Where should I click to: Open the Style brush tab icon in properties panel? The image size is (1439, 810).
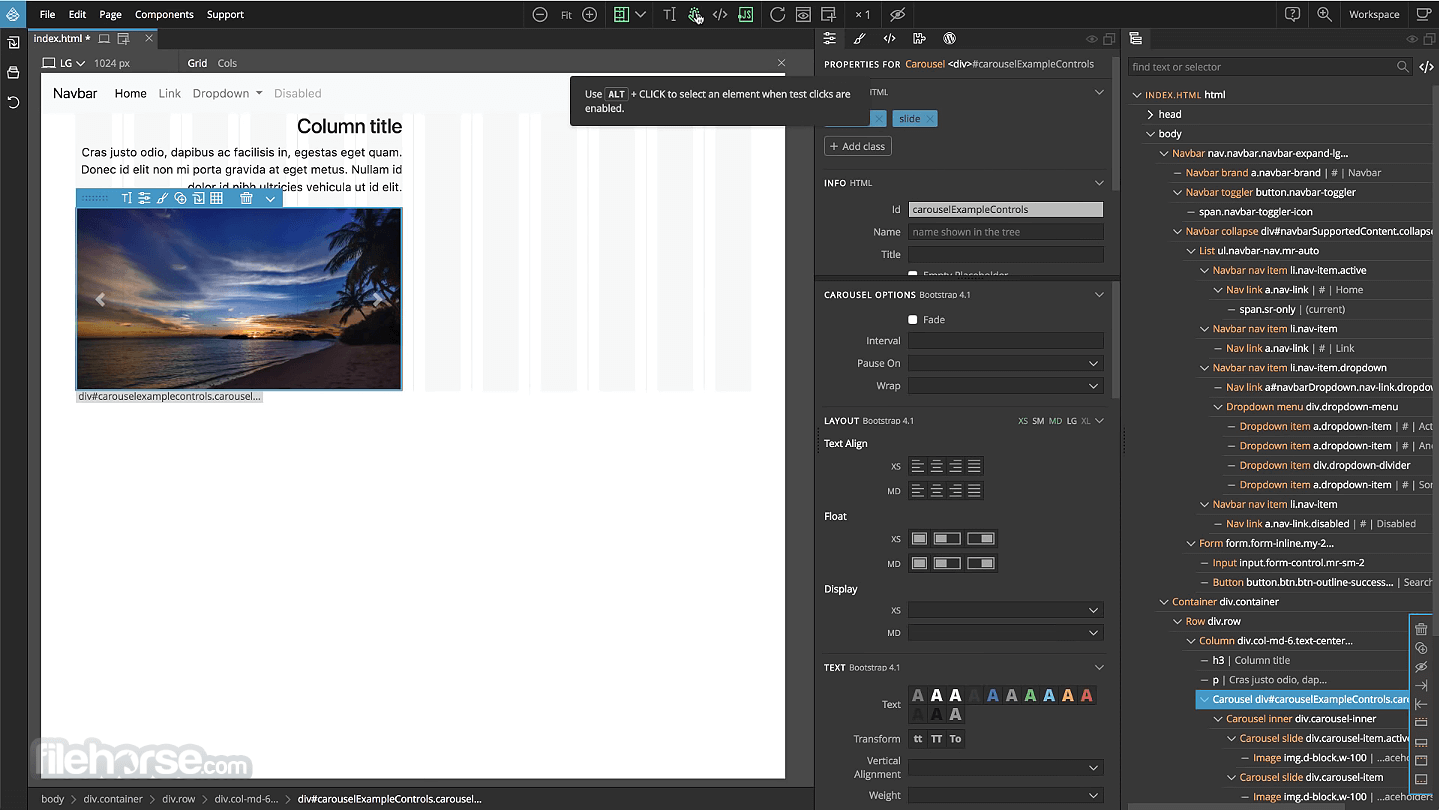[x=859, y=39]
